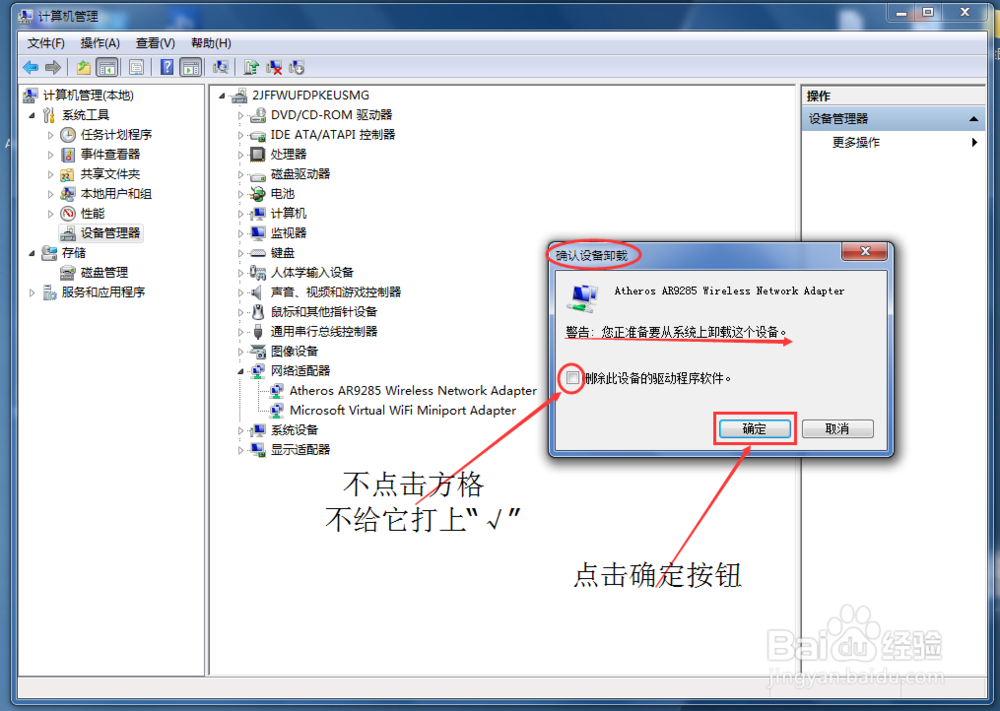Click the 电池 battery icon

[258, 194]
